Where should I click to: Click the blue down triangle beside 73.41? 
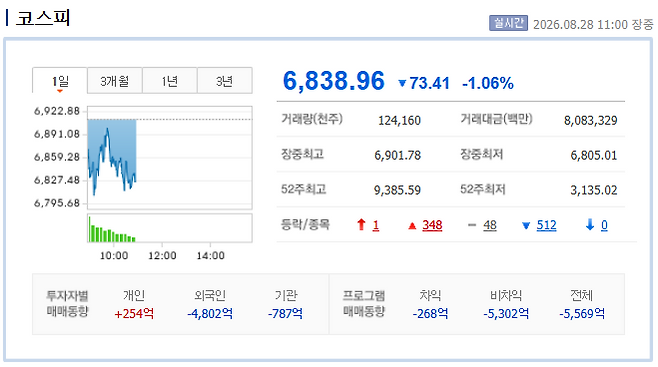tap(402, 83)
